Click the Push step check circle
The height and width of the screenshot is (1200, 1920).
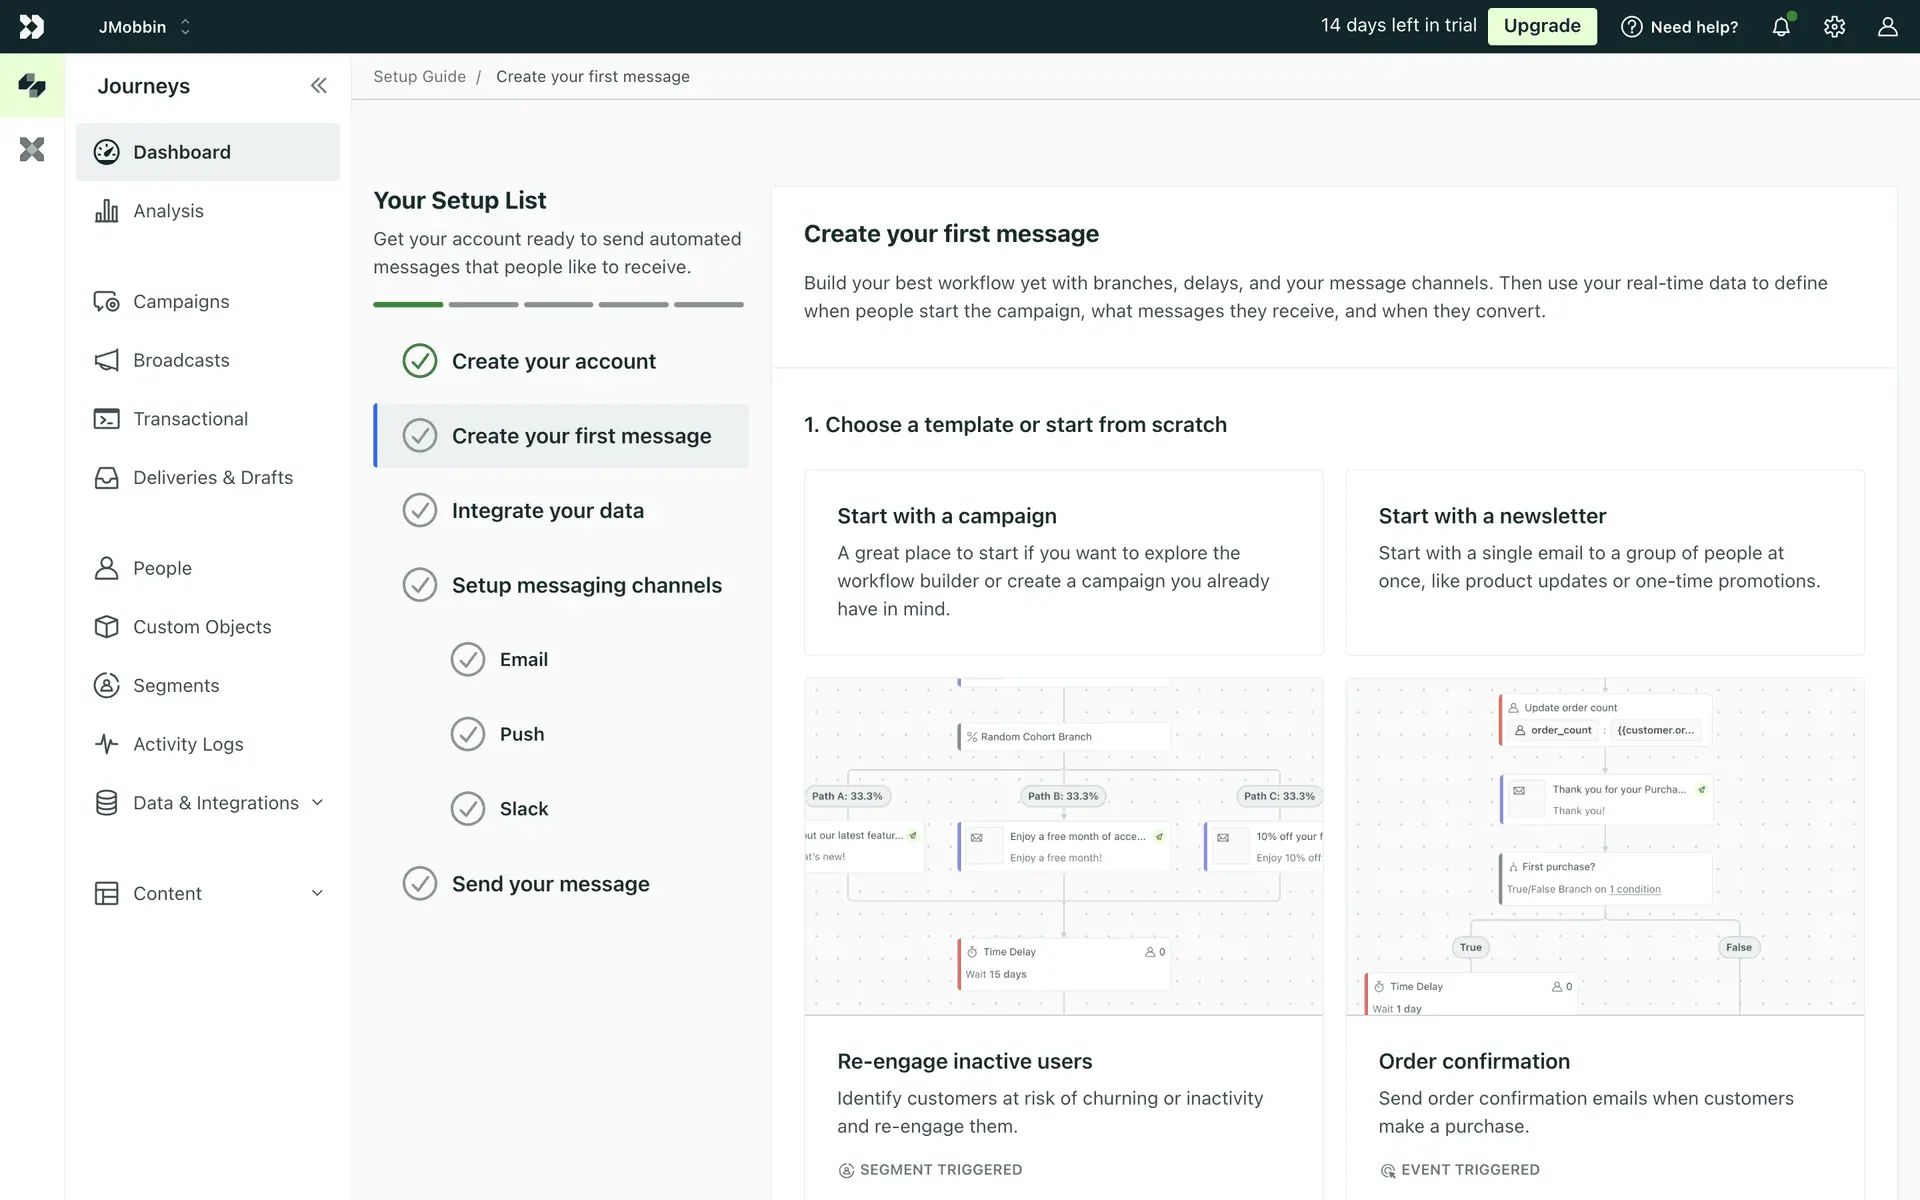point(467,734)
